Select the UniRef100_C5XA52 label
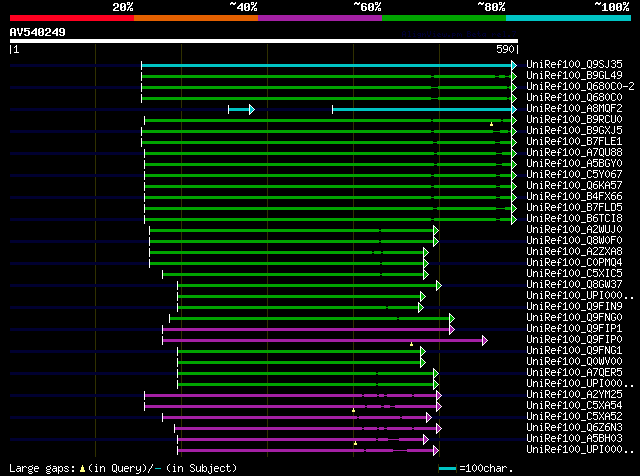Image resolution: width=640 pixels, height=476 pixels. (x=574, y=417)
